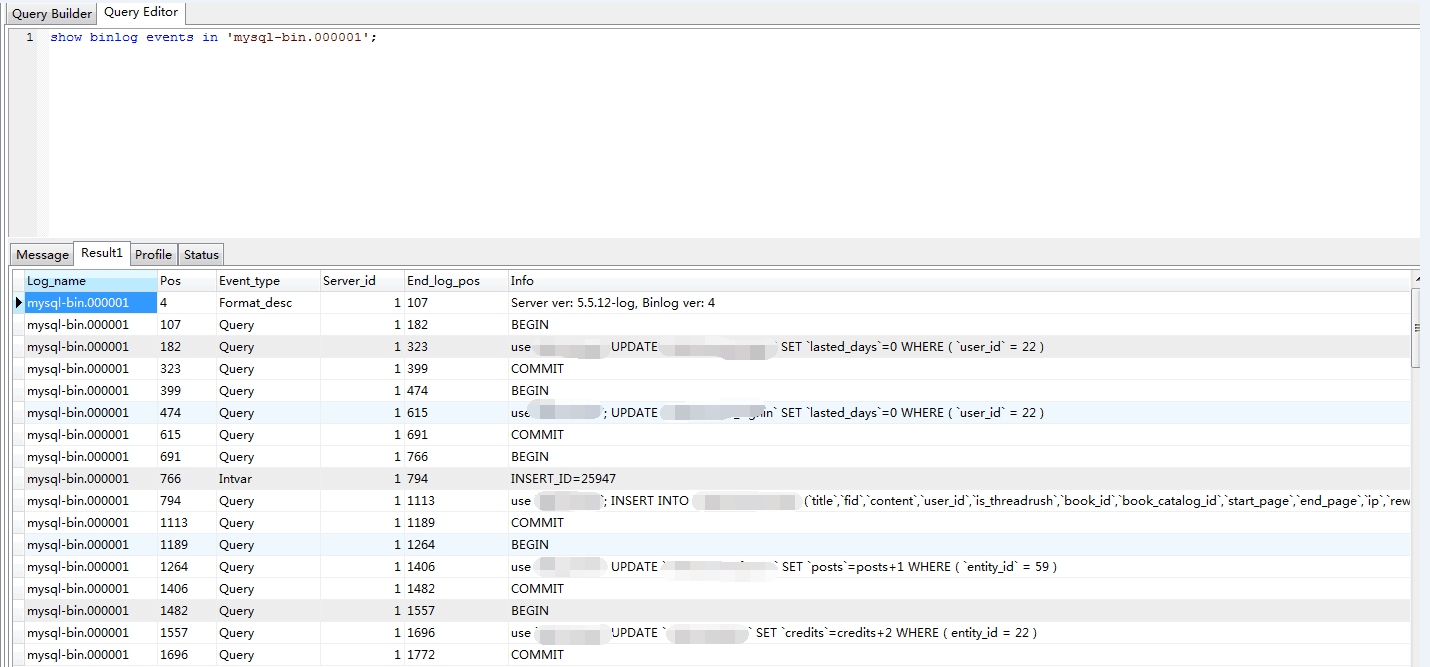Click into the SQL query editor text
1430x667 pixels.
click(x=214, y=37)
